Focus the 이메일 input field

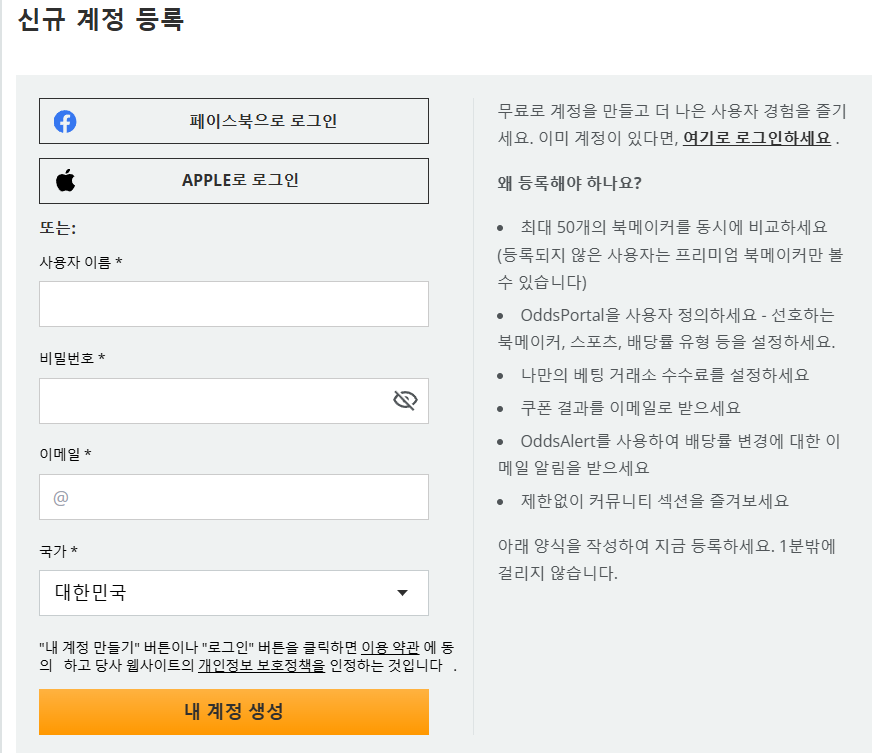[x=234, y=497]
